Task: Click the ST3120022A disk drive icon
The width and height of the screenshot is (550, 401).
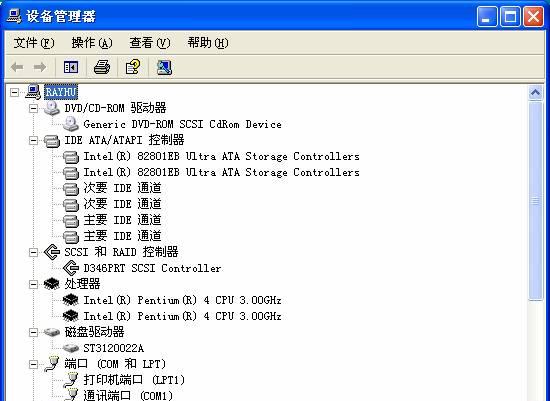Action: pyautogui.click(x=71, y=348)
